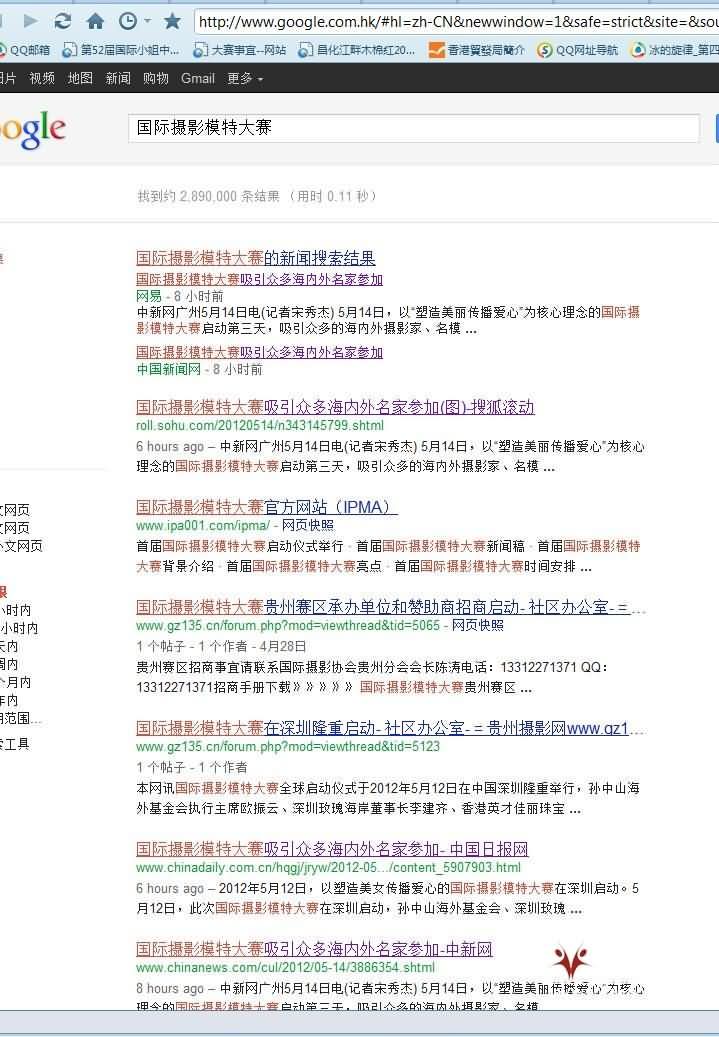This screenshot has width=719, height=1037.
Task: Click the roll.sohu.com result URL text
Action: tap(260, 426)
